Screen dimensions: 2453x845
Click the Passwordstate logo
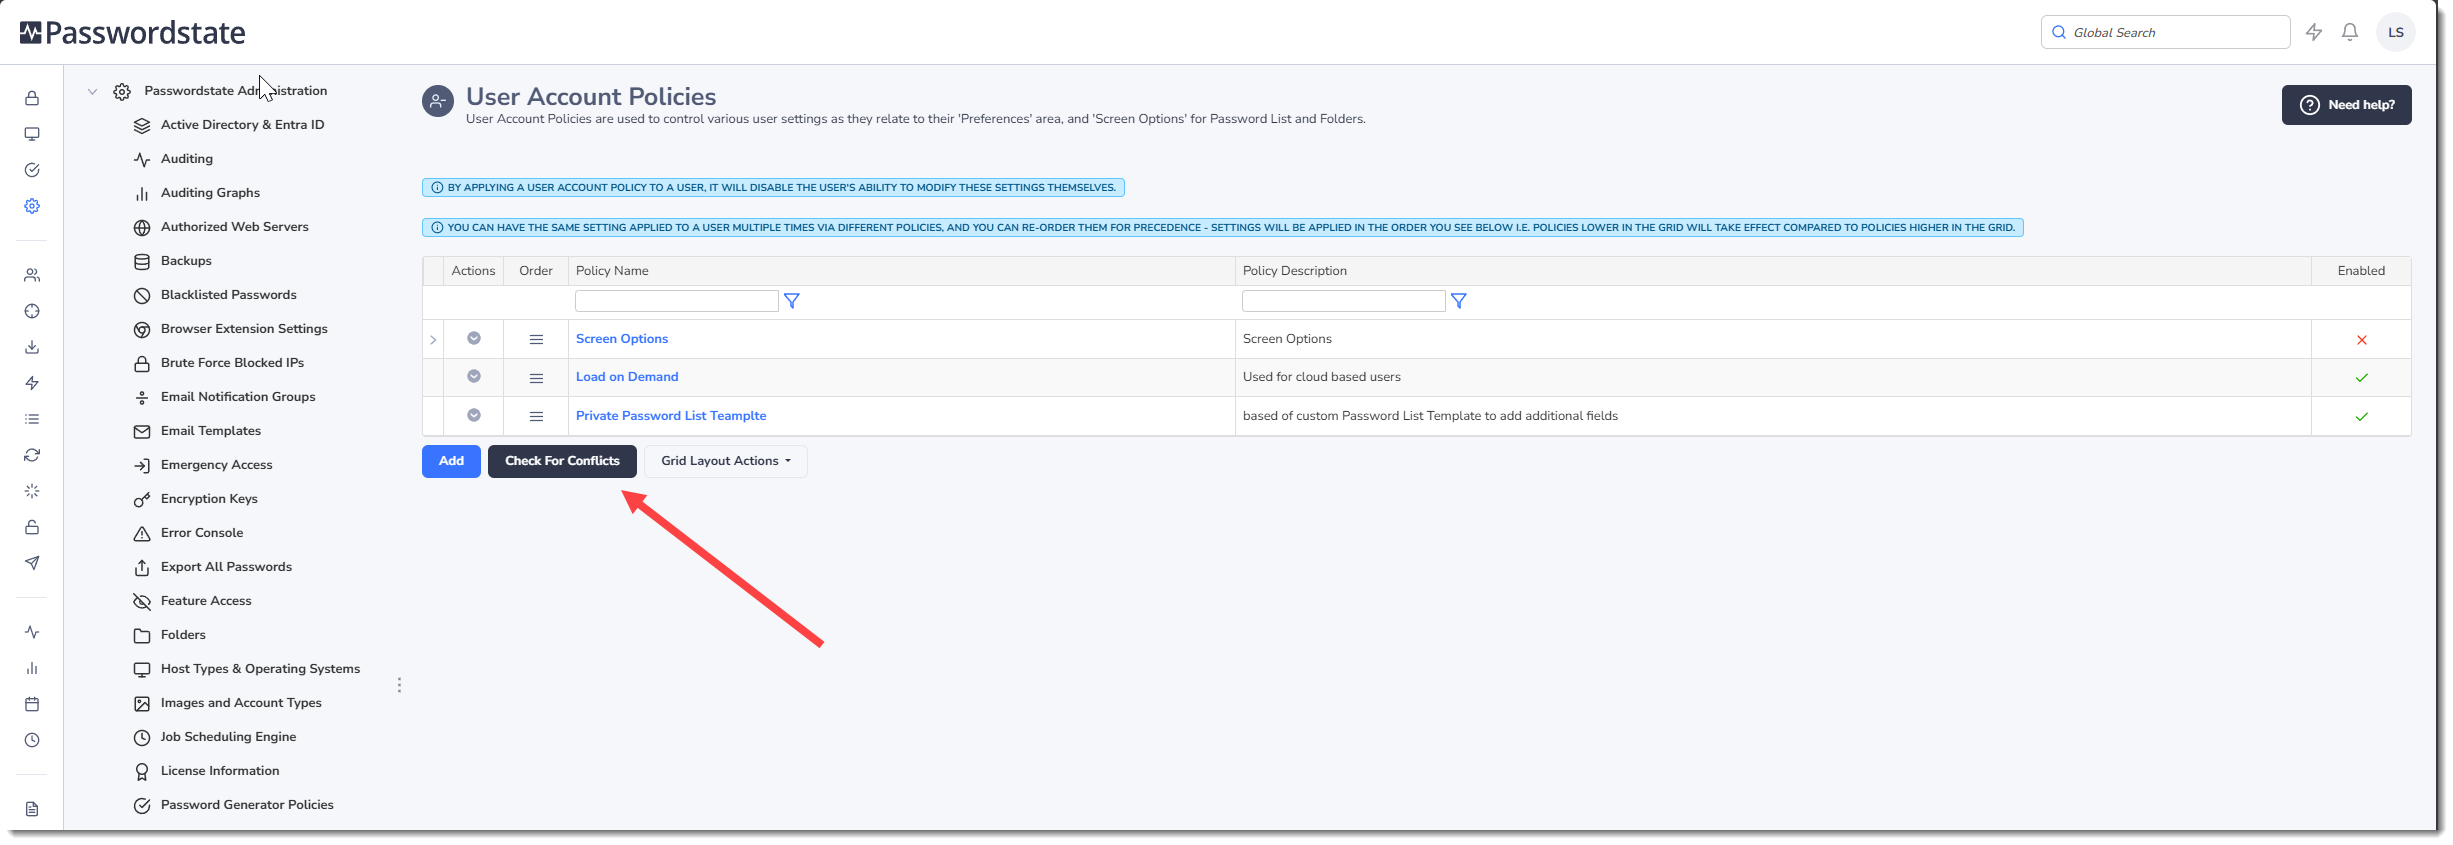pyautogui.click(x=133, y=33)
